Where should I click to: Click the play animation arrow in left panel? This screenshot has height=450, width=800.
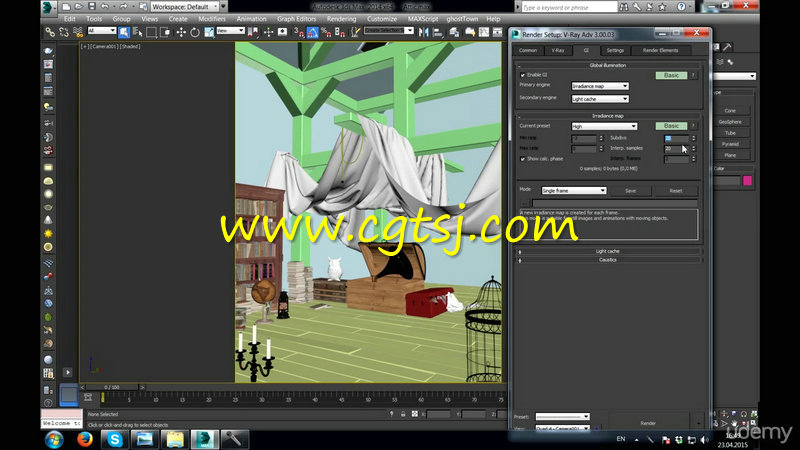tap(67, 372)
